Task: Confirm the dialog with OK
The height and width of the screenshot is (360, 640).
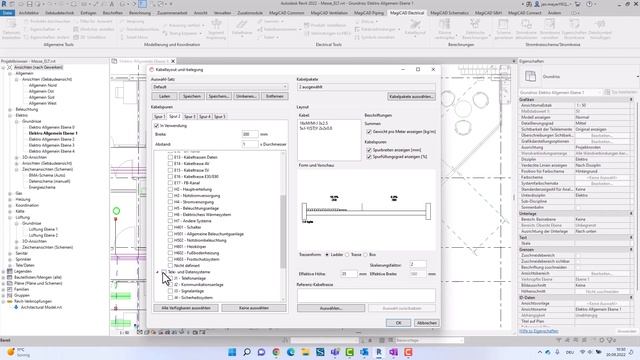Action: 398,323
